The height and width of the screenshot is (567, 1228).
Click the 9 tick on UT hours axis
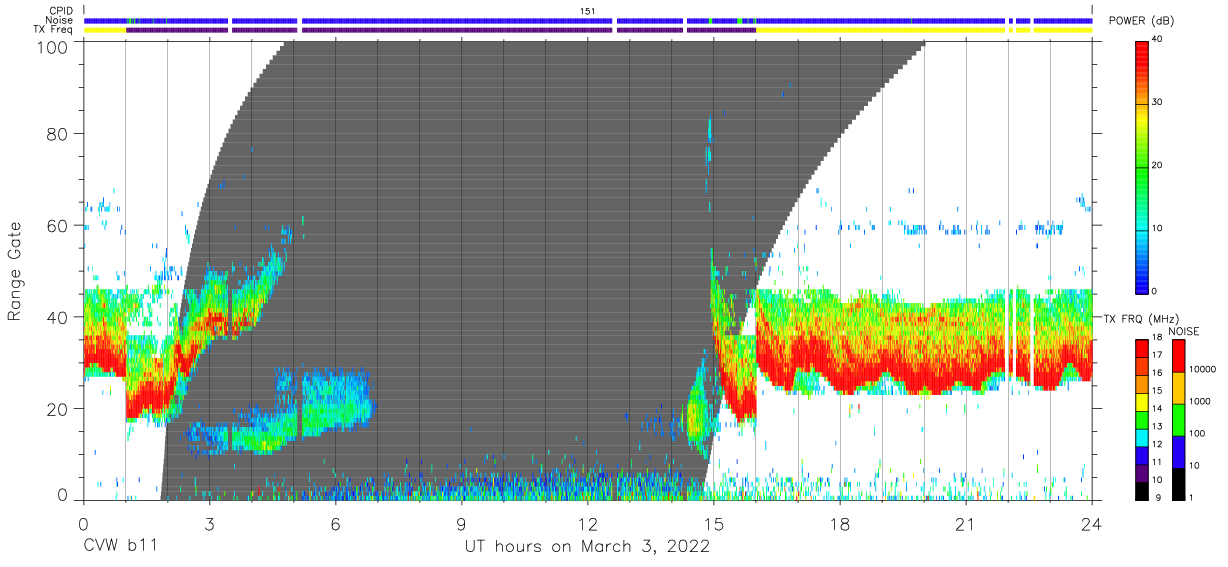coord(462,522)
